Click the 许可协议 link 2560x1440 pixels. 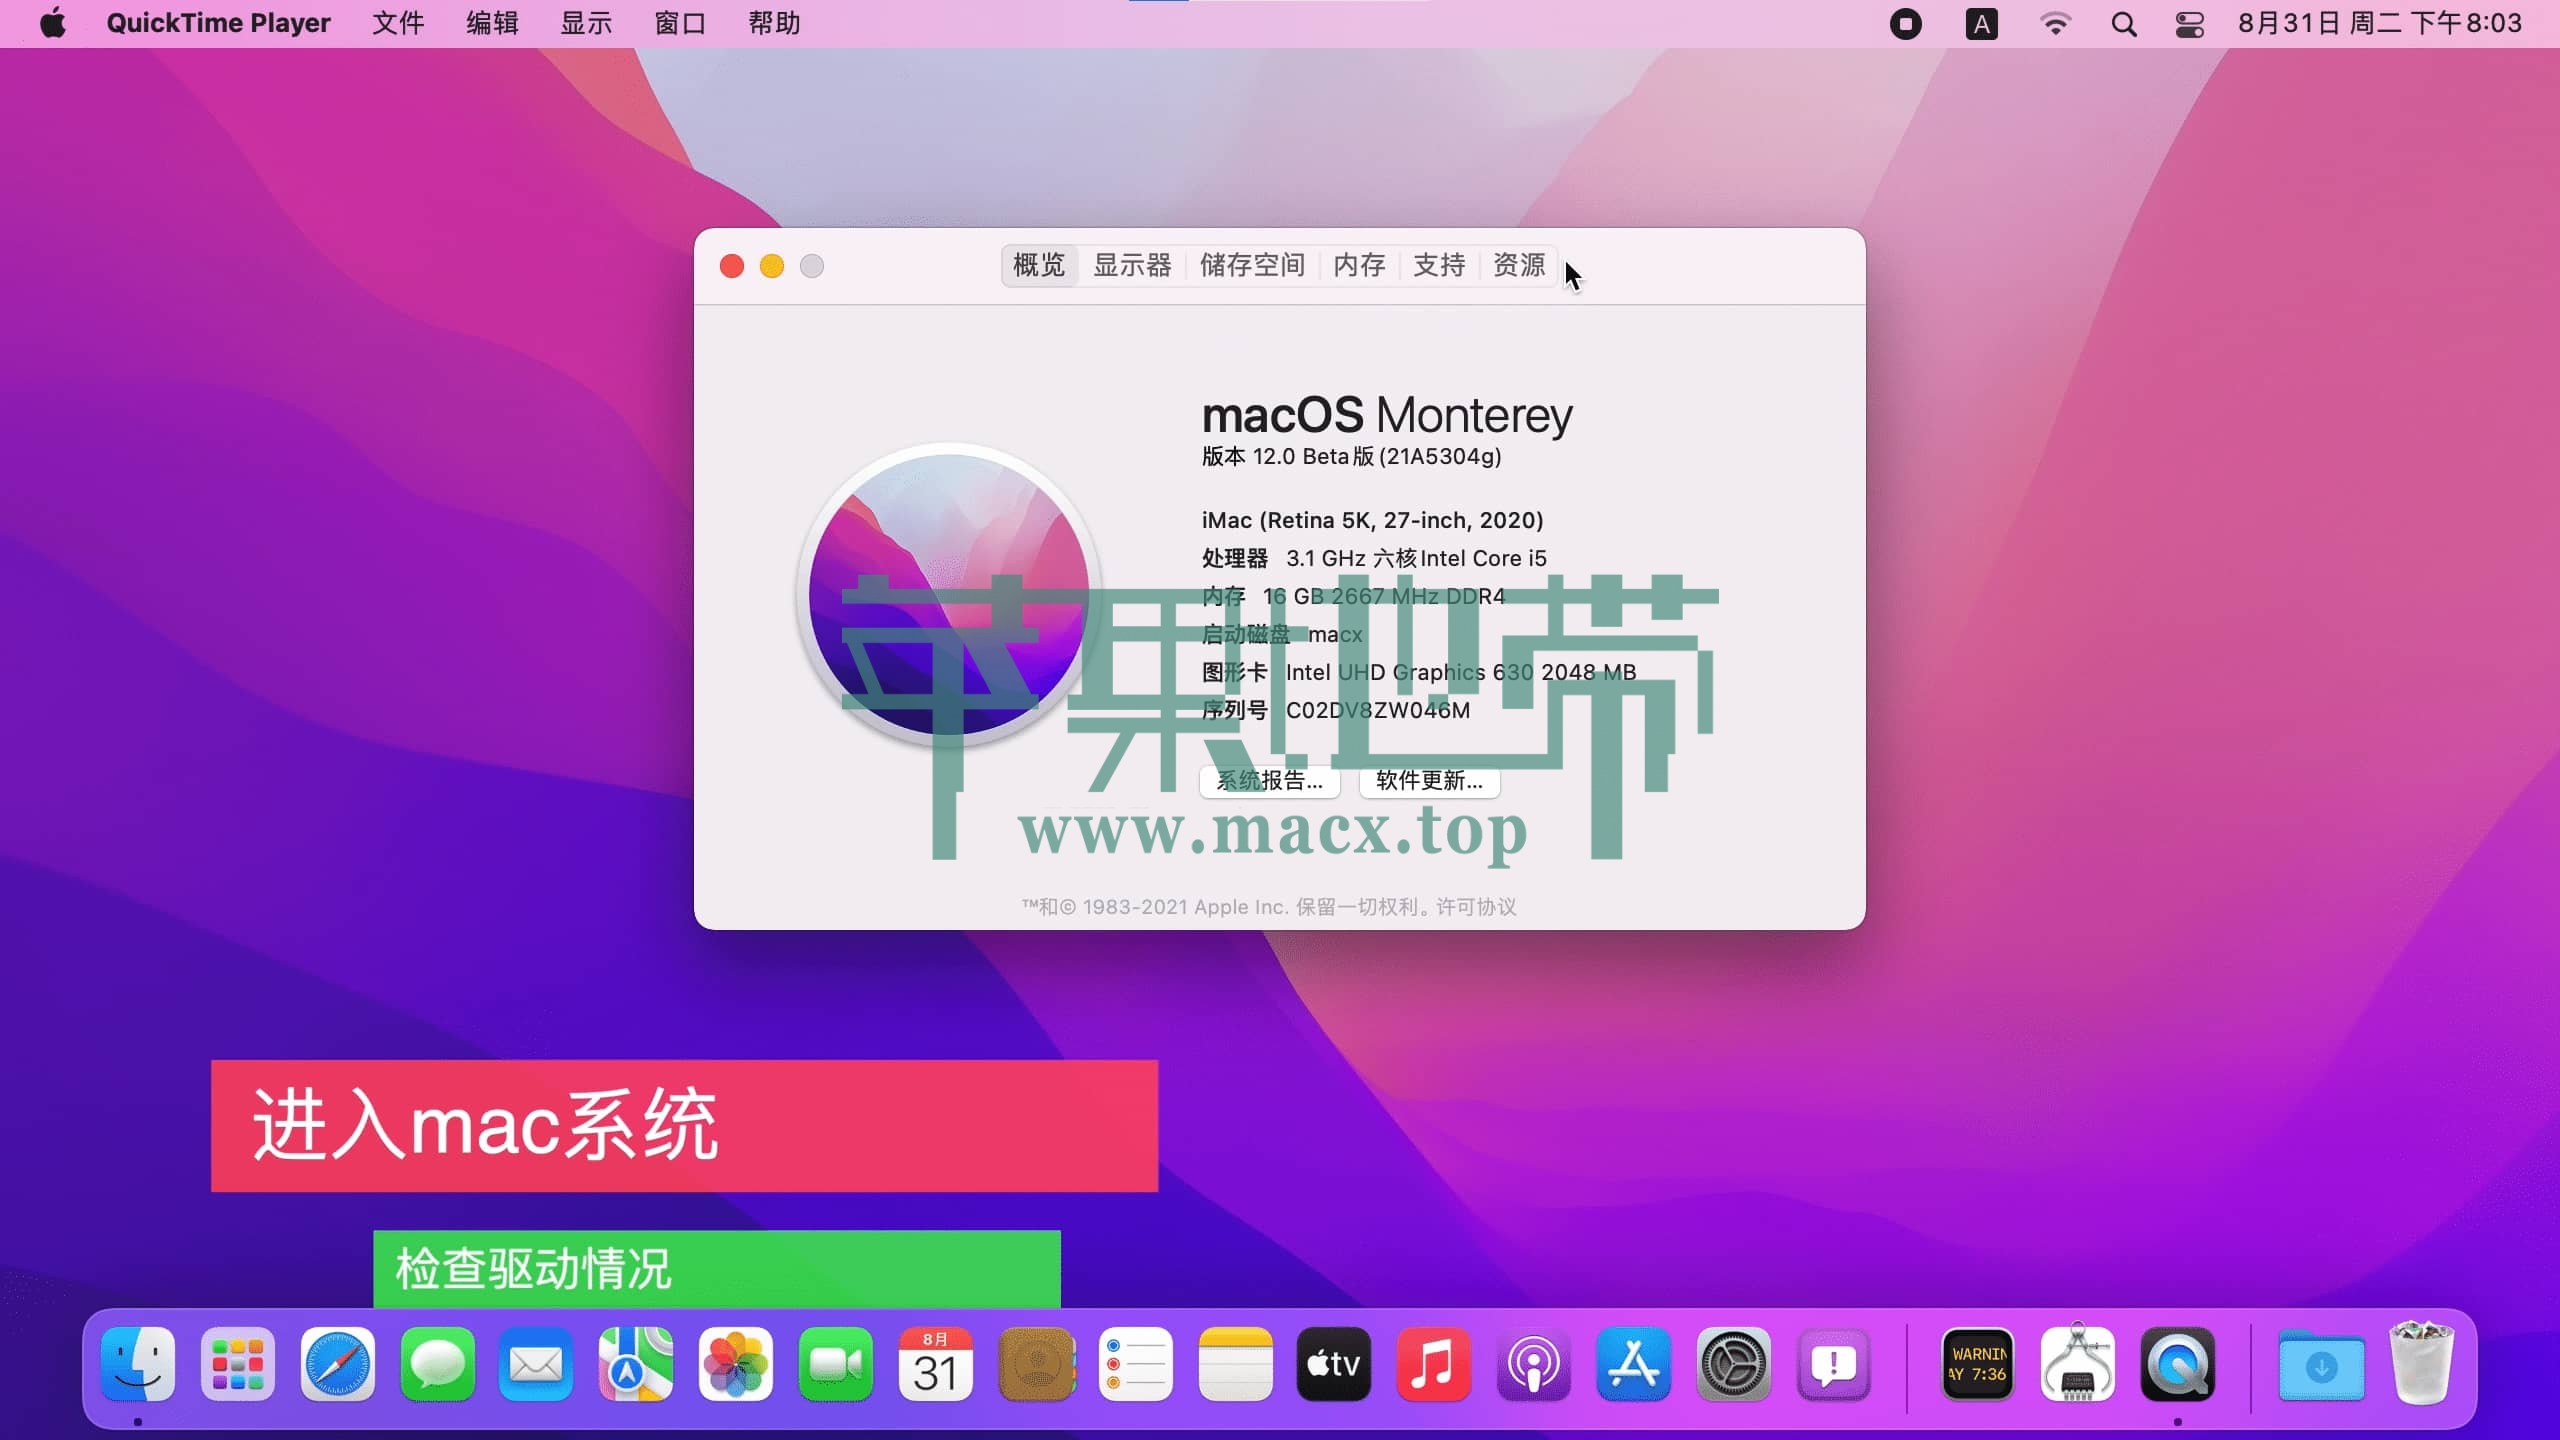pyautogui.click(x=1476, y=907)
